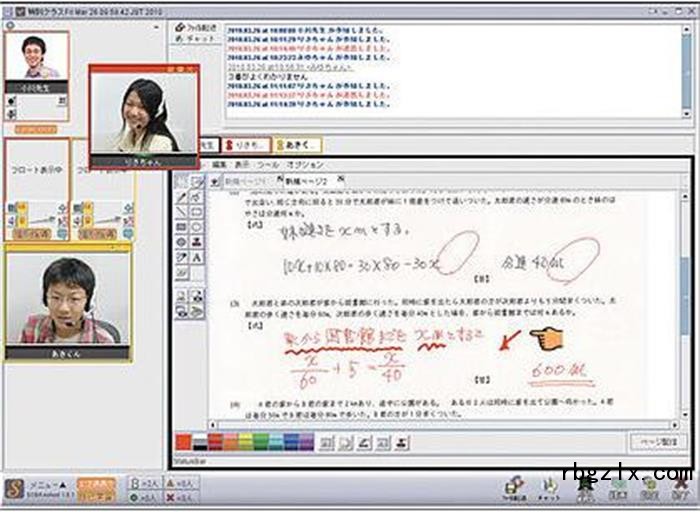Select the text tool marked A
The height and width of the screenshot is (512, 700).
196,257
